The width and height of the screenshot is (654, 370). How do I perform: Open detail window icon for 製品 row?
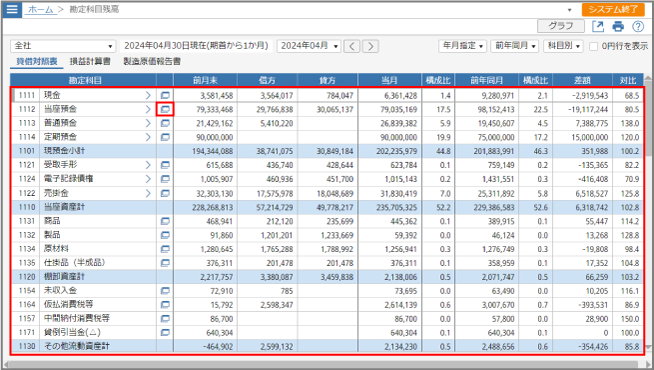tap(165, 235)
